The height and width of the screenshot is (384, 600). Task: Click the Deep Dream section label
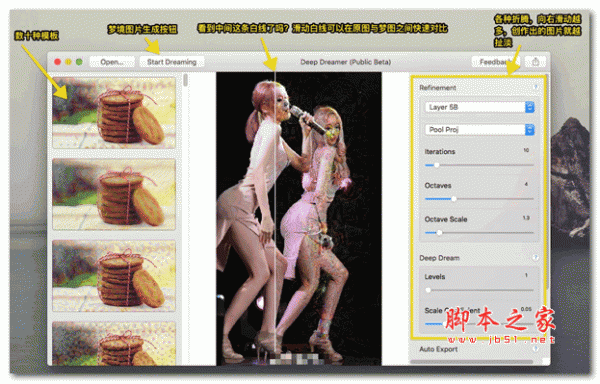(x=439, y=258)
